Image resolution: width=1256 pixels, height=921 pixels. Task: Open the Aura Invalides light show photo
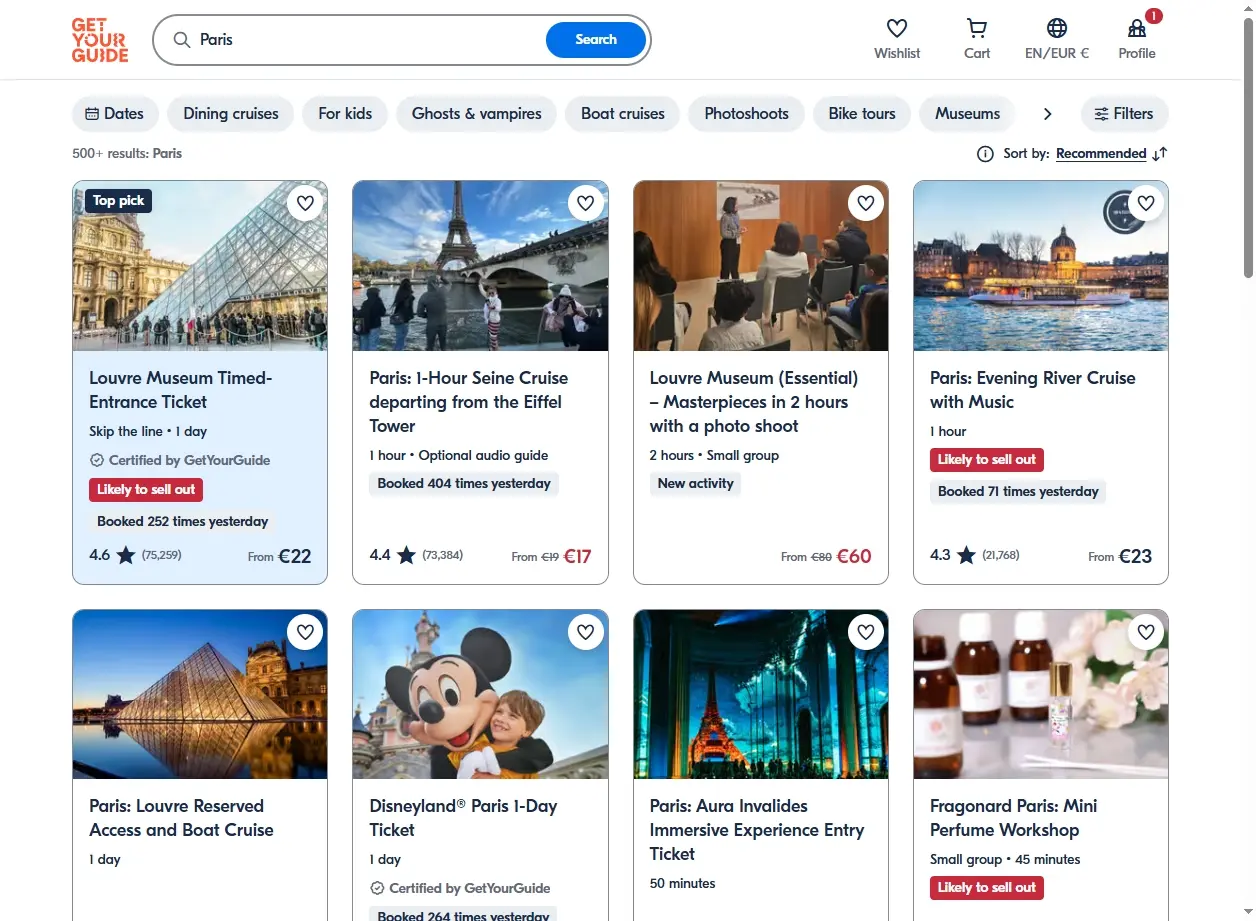pyautogui.click(x=761, y=694)
